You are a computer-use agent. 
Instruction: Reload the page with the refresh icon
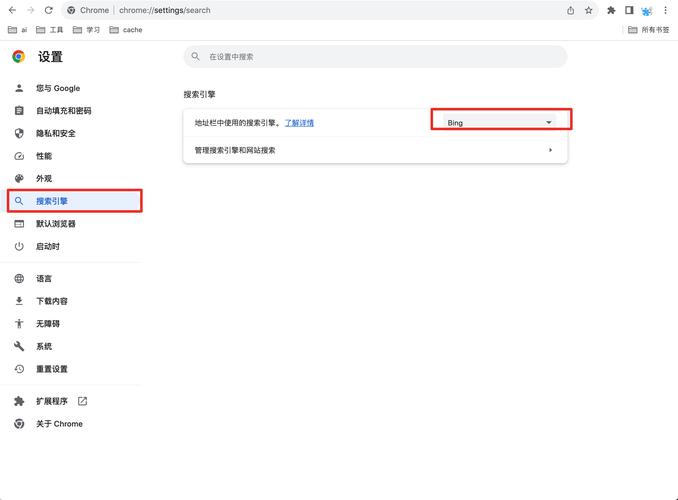[x=49, y=10]
